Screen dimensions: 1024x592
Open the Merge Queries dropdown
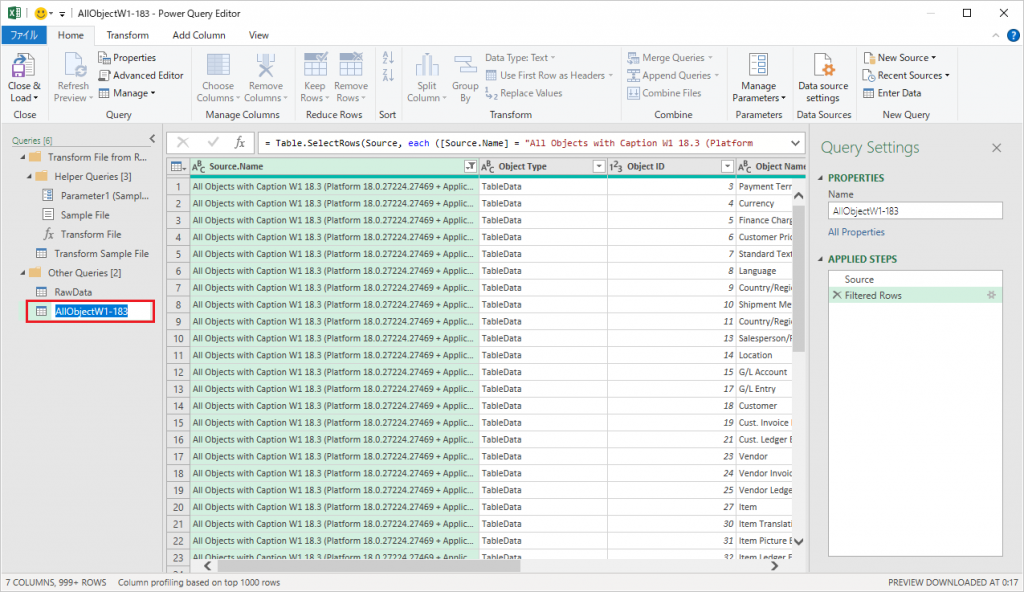pyautogui.click(x=670, y=58)
